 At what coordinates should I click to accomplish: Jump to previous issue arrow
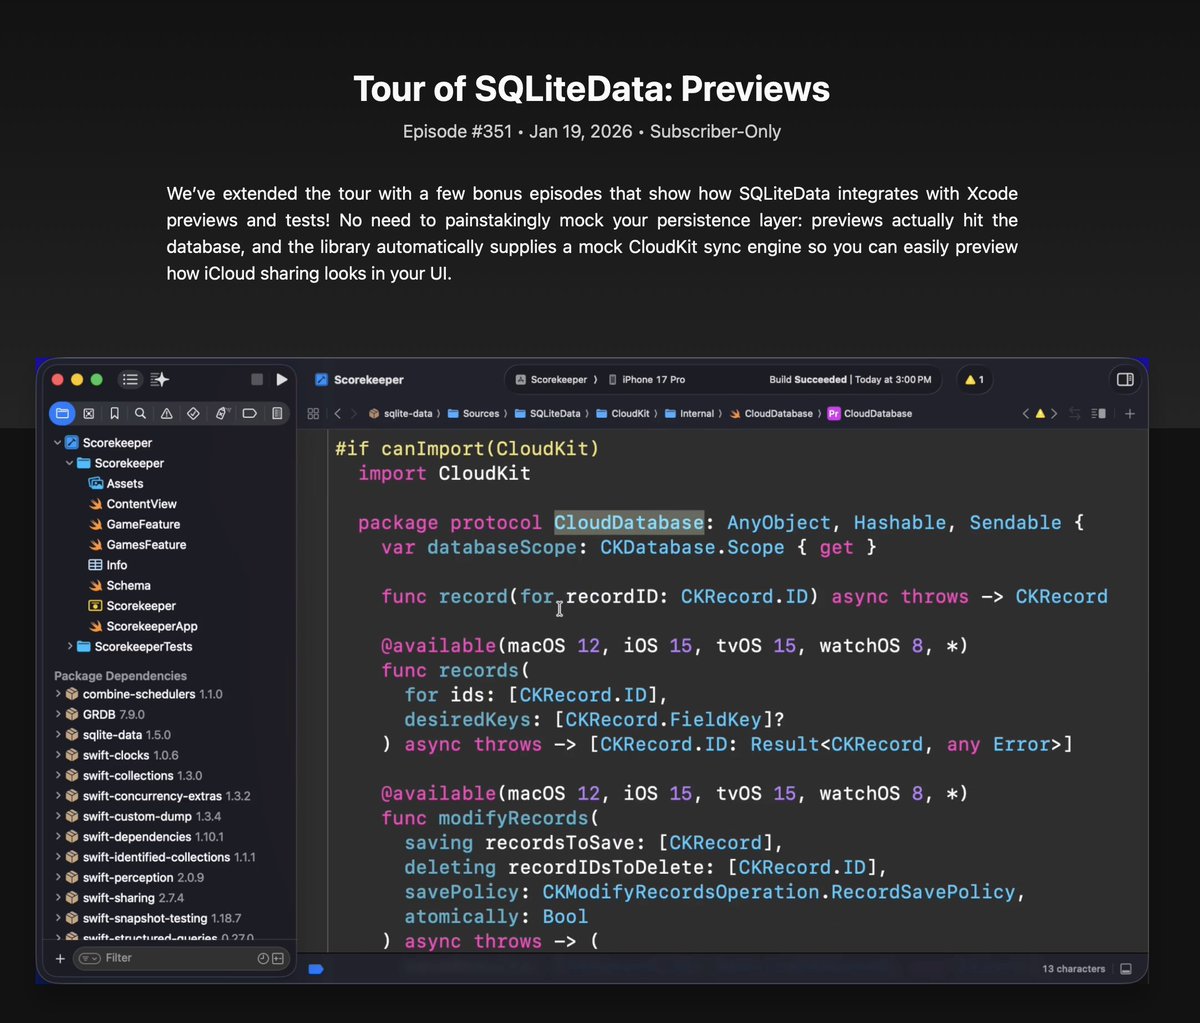point(1026,413)
